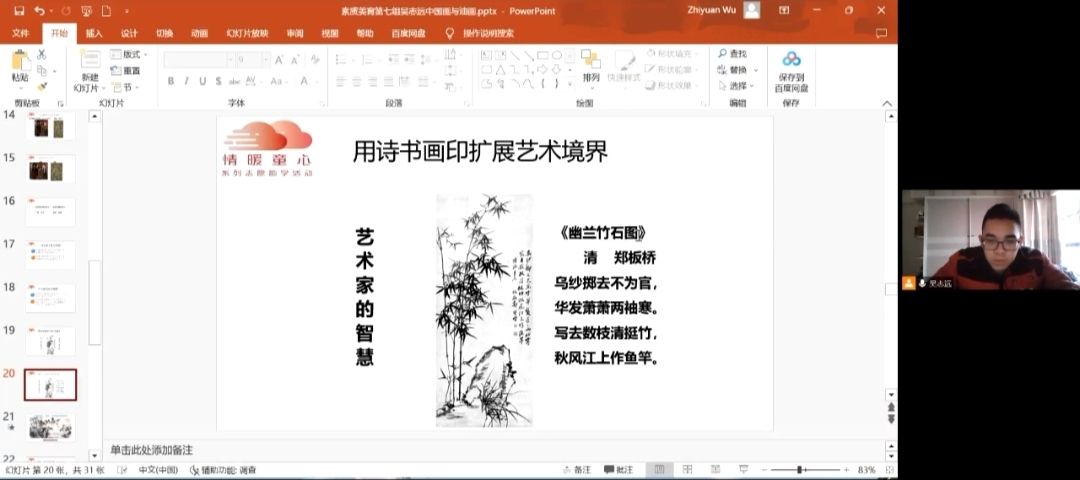This screenshot has height=480, width=1080.
Task: Select the right arrow shape in gallery
Action: click(543, 70)
